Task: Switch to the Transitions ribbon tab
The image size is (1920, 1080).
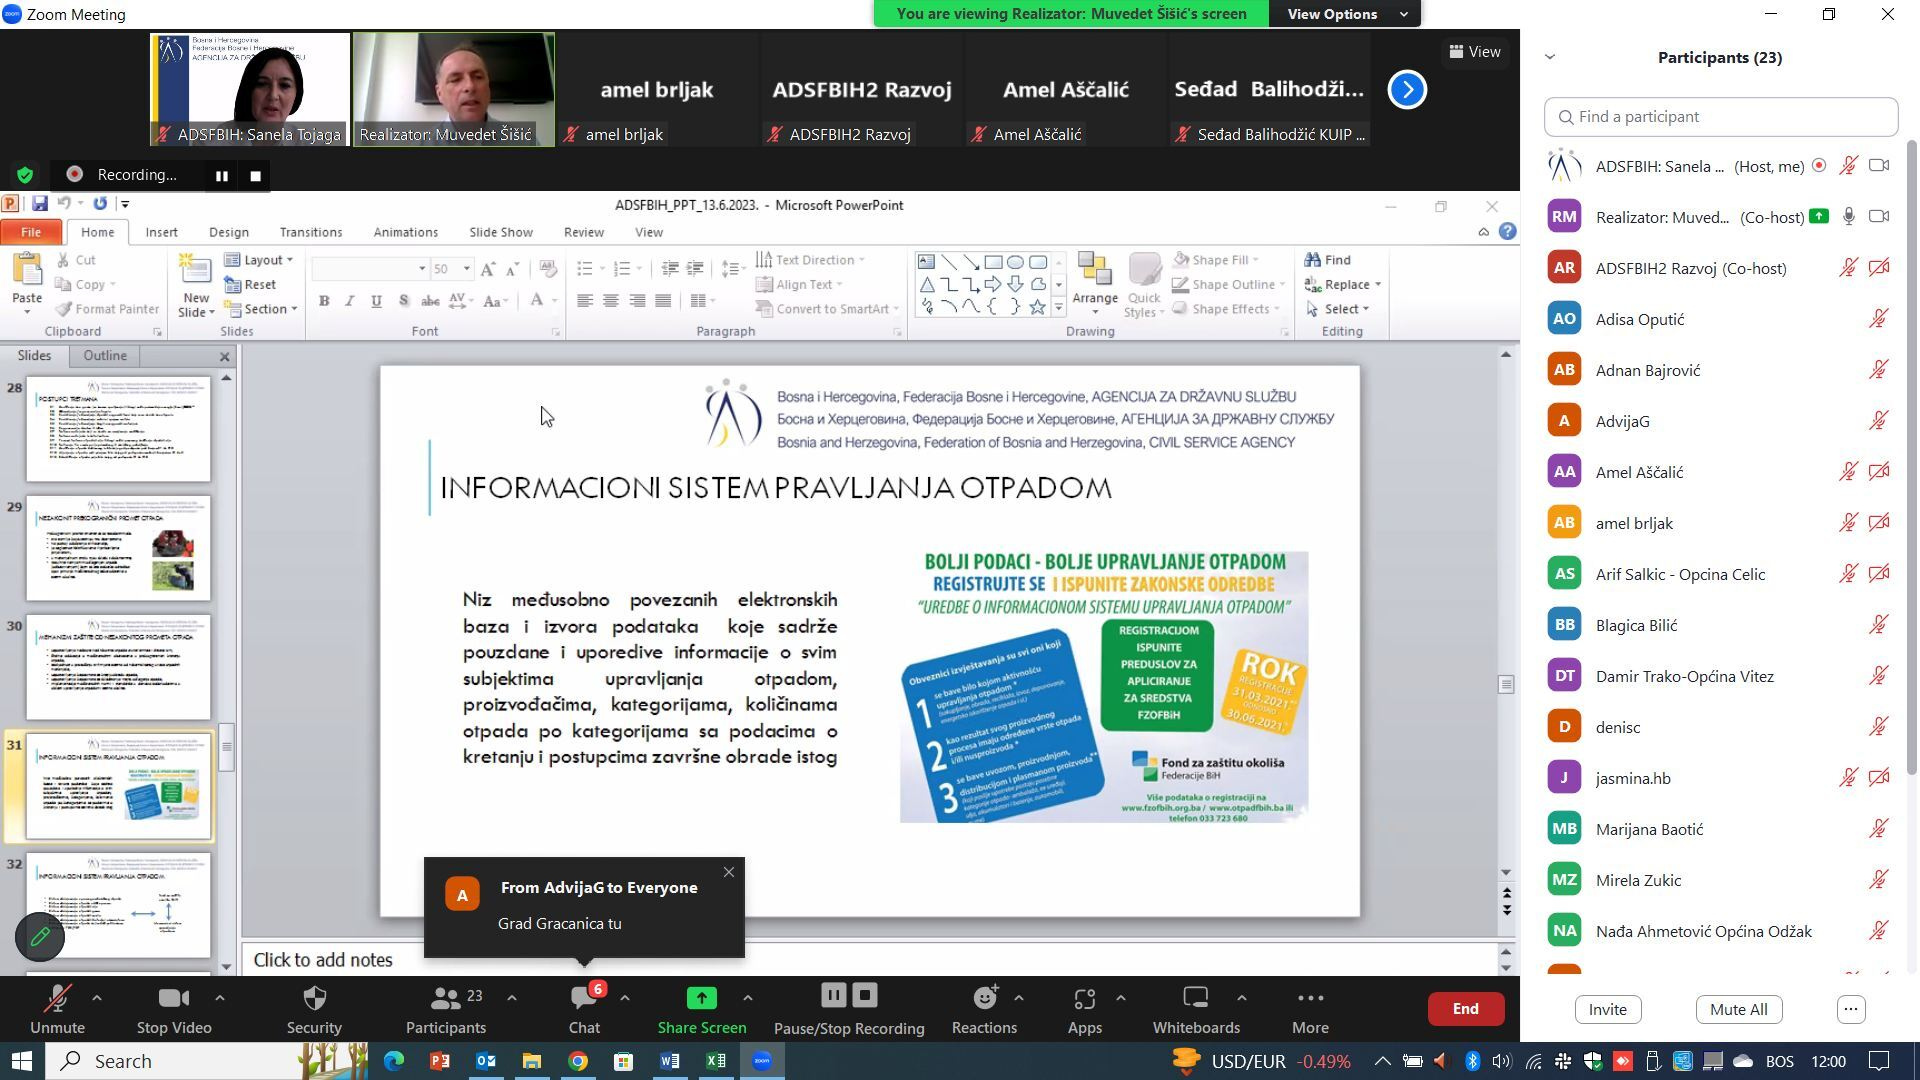Action: (310, 232)
